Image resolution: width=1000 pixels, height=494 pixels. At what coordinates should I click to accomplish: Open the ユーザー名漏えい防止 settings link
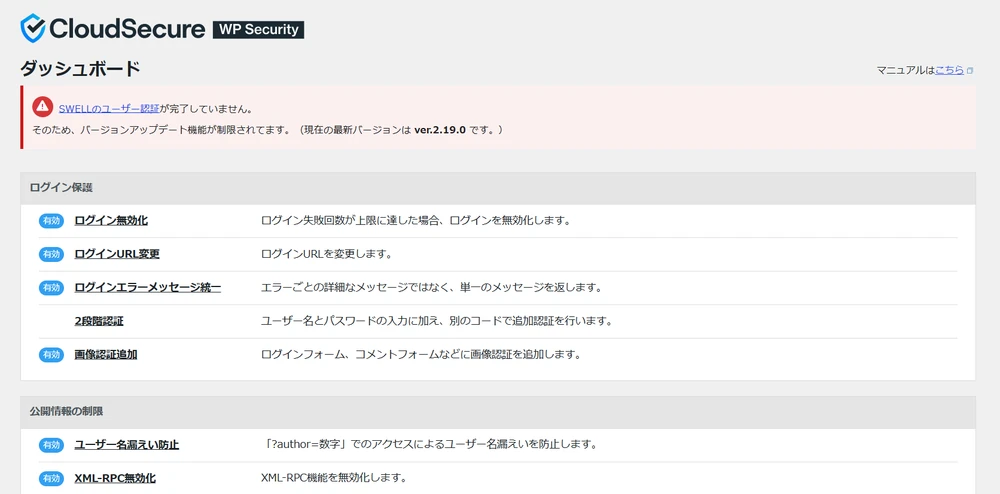pos(127,444)
